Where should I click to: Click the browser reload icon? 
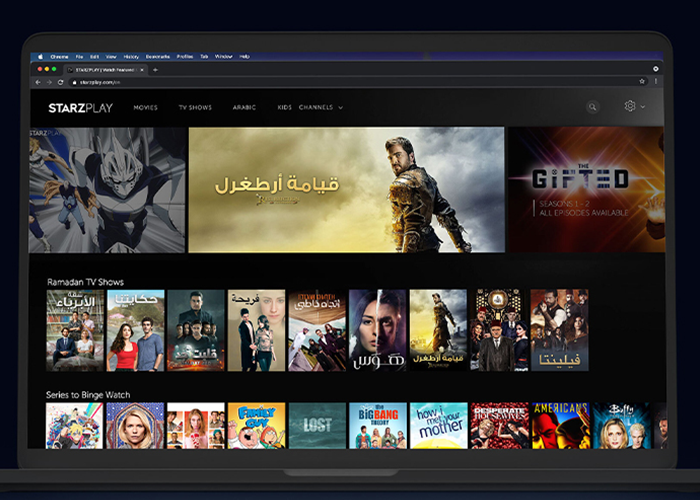click(x=58, y=81)
